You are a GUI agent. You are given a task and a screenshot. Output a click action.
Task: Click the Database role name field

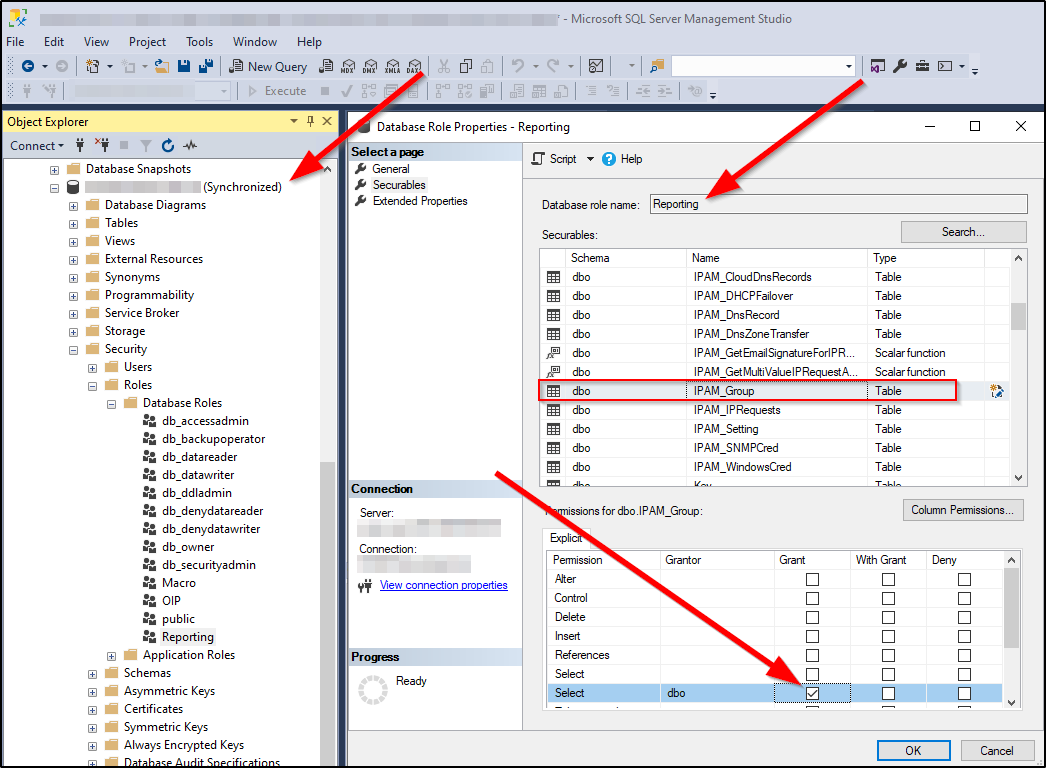point(839,204)
